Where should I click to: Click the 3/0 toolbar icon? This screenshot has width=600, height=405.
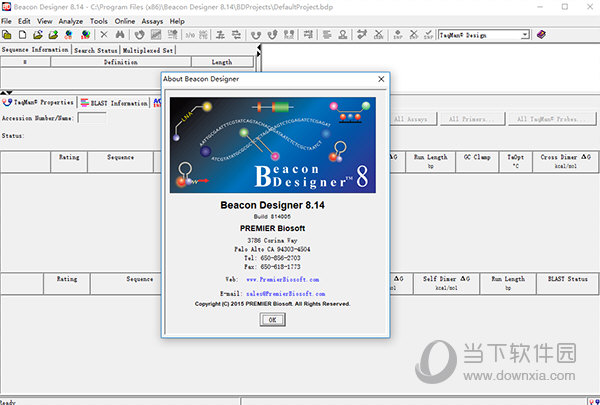coord(191,35)
